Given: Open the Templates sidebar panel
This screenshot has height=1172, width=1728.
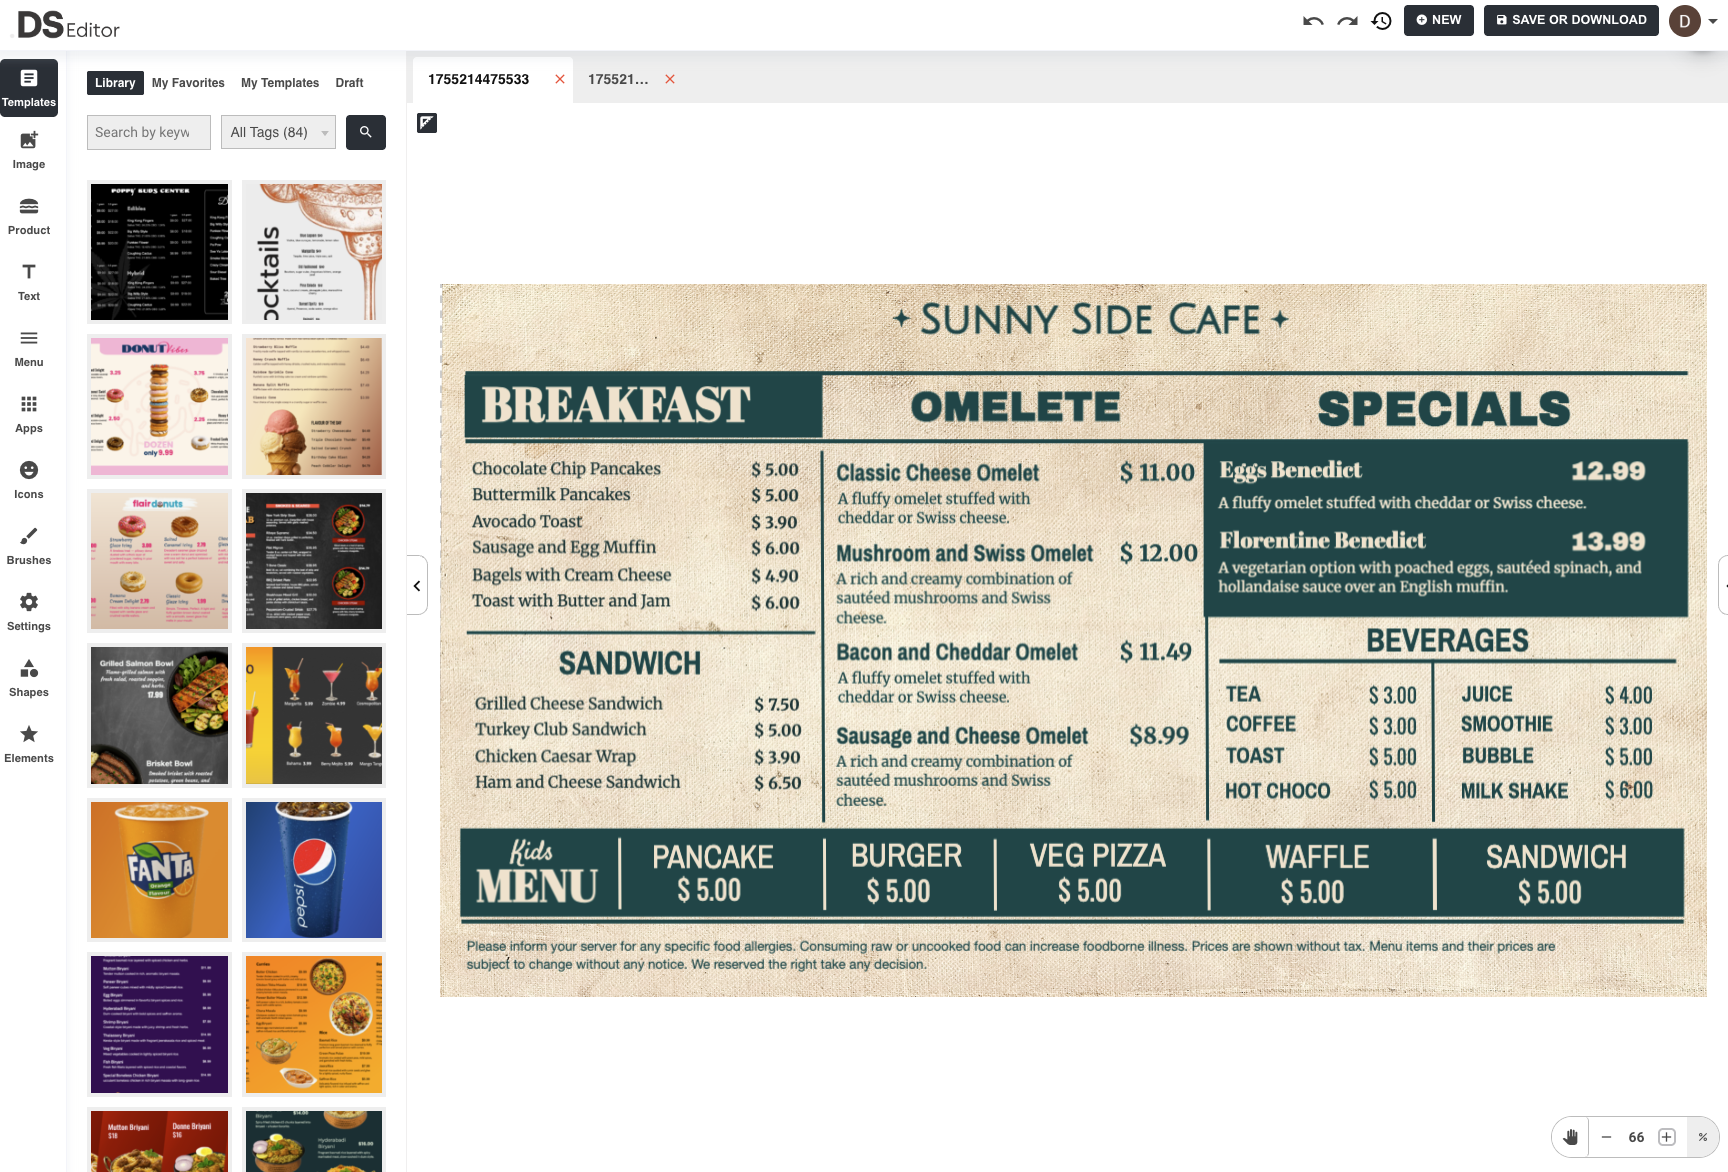Looking at the screenshot, I should pyautogui.click(x=29, y=88).
